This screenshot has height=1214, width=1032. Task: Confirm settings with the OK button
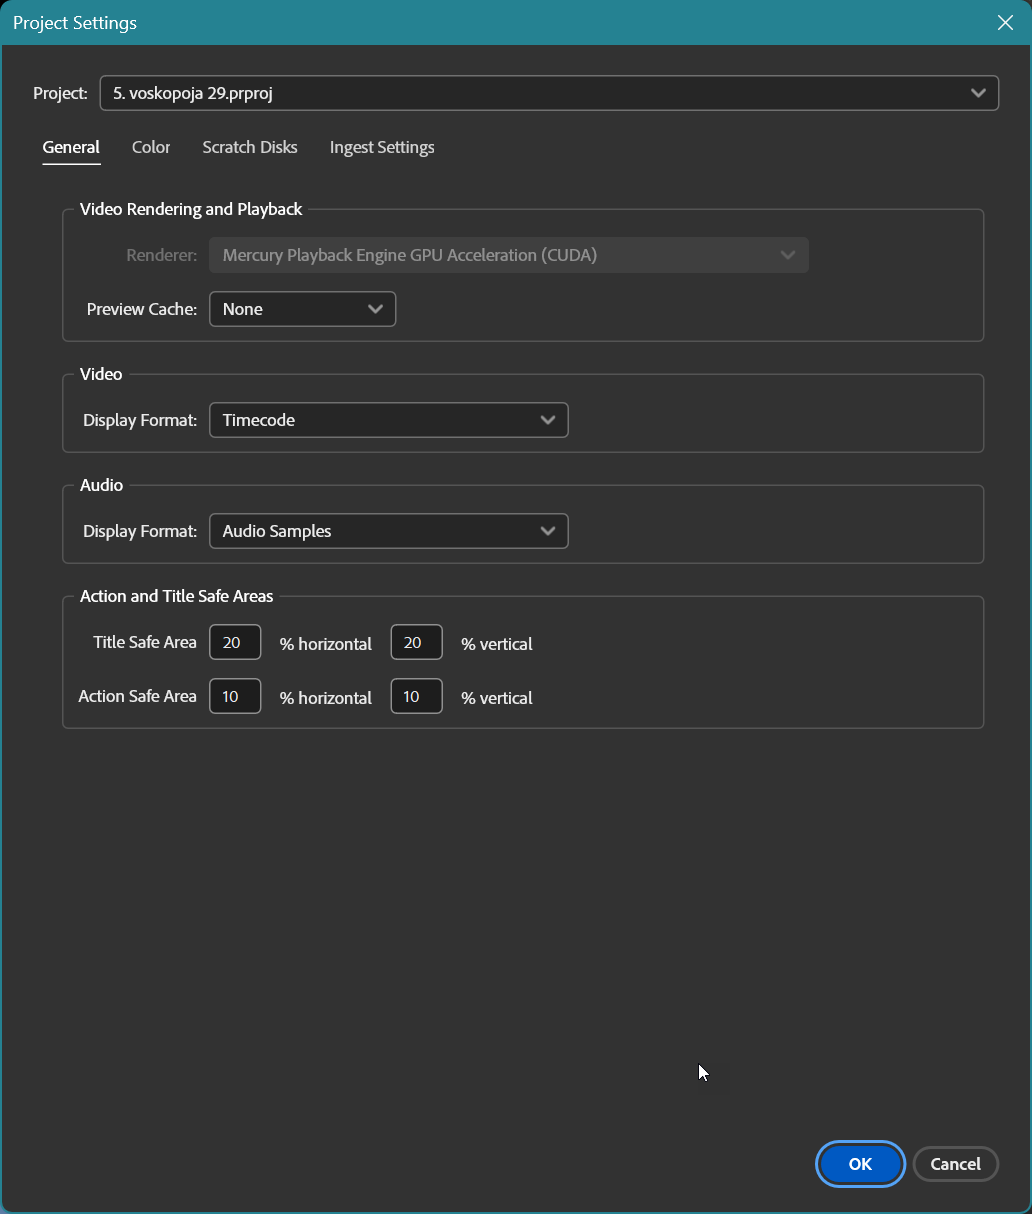[859, 1164]
